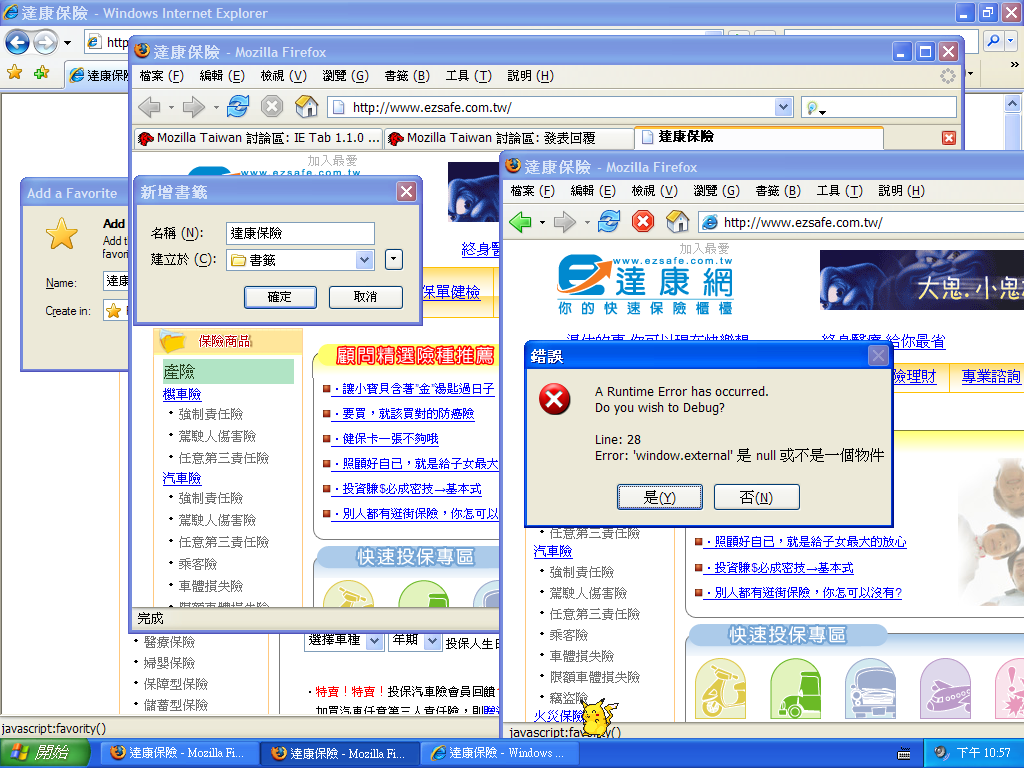Reload the page in the rear Firefox window
The width and height of the screenshot is (1024, 768).
click(238, 106)
